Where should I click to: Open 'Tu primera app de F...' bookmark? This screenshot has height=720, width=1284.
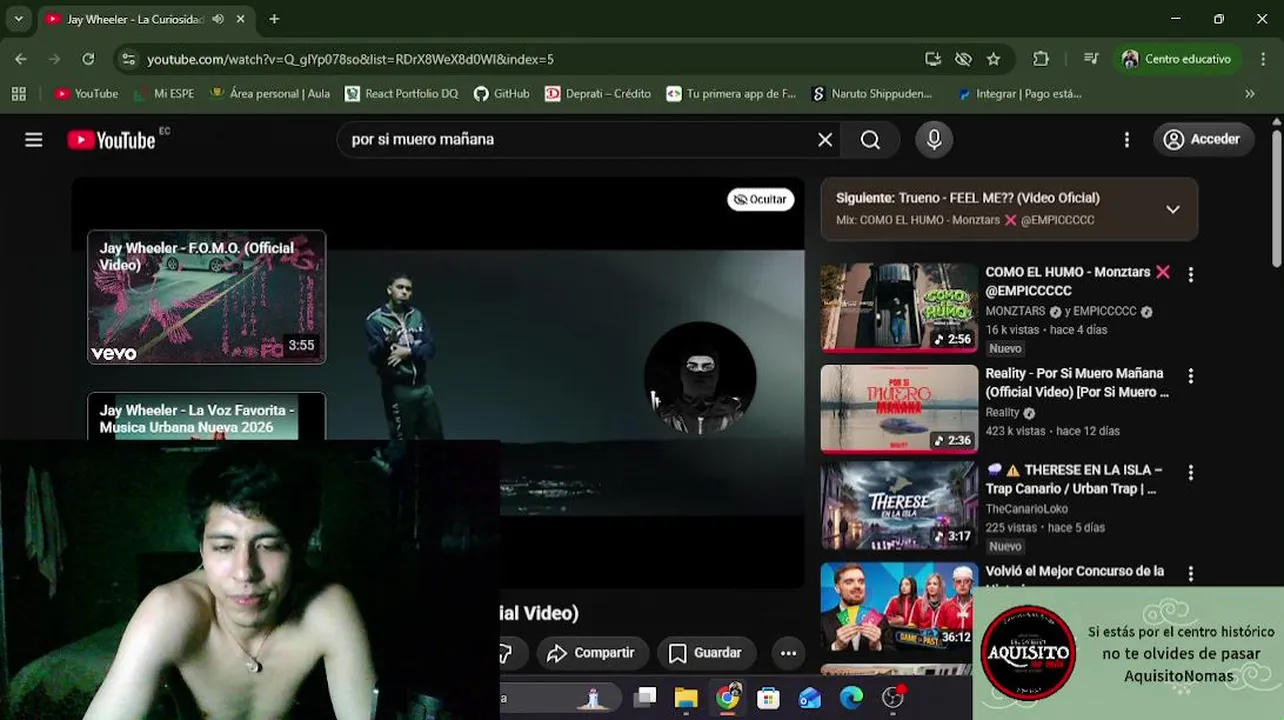(731, 94)
